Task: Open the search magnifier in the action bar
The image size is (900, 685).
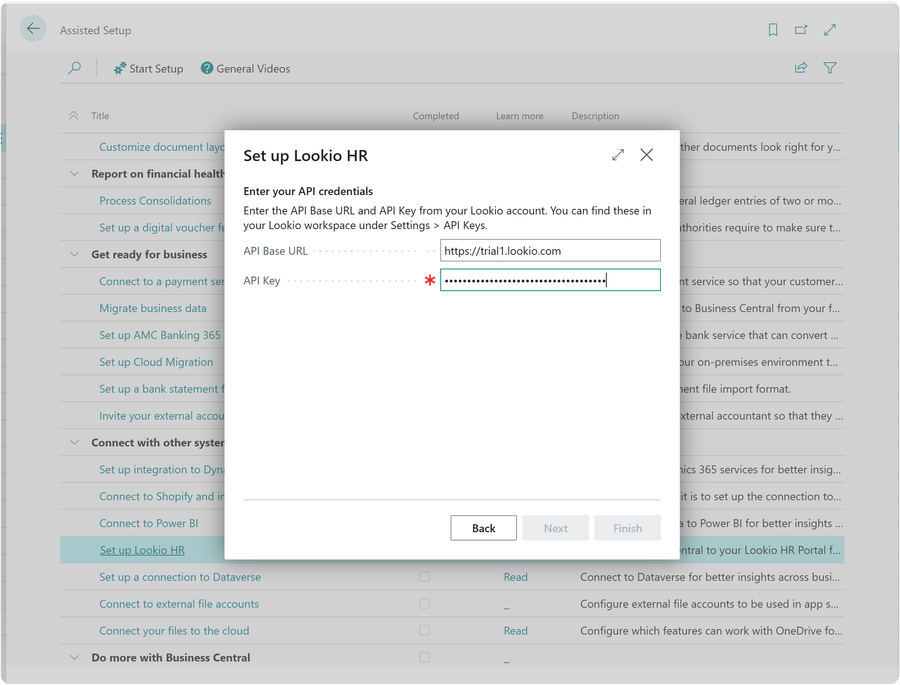Action: tap(74, 68)
